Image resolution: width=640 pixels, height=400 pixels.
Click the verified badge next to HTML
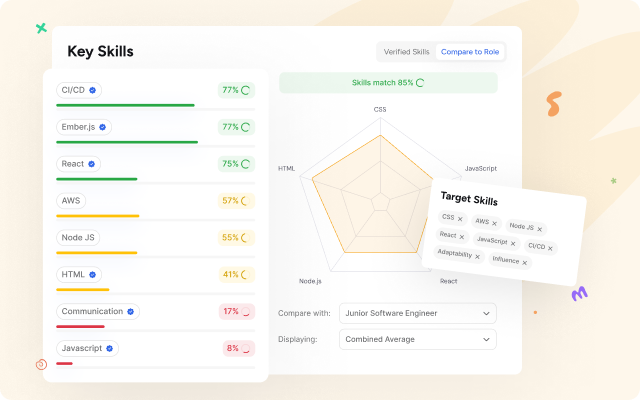point(93,274)
